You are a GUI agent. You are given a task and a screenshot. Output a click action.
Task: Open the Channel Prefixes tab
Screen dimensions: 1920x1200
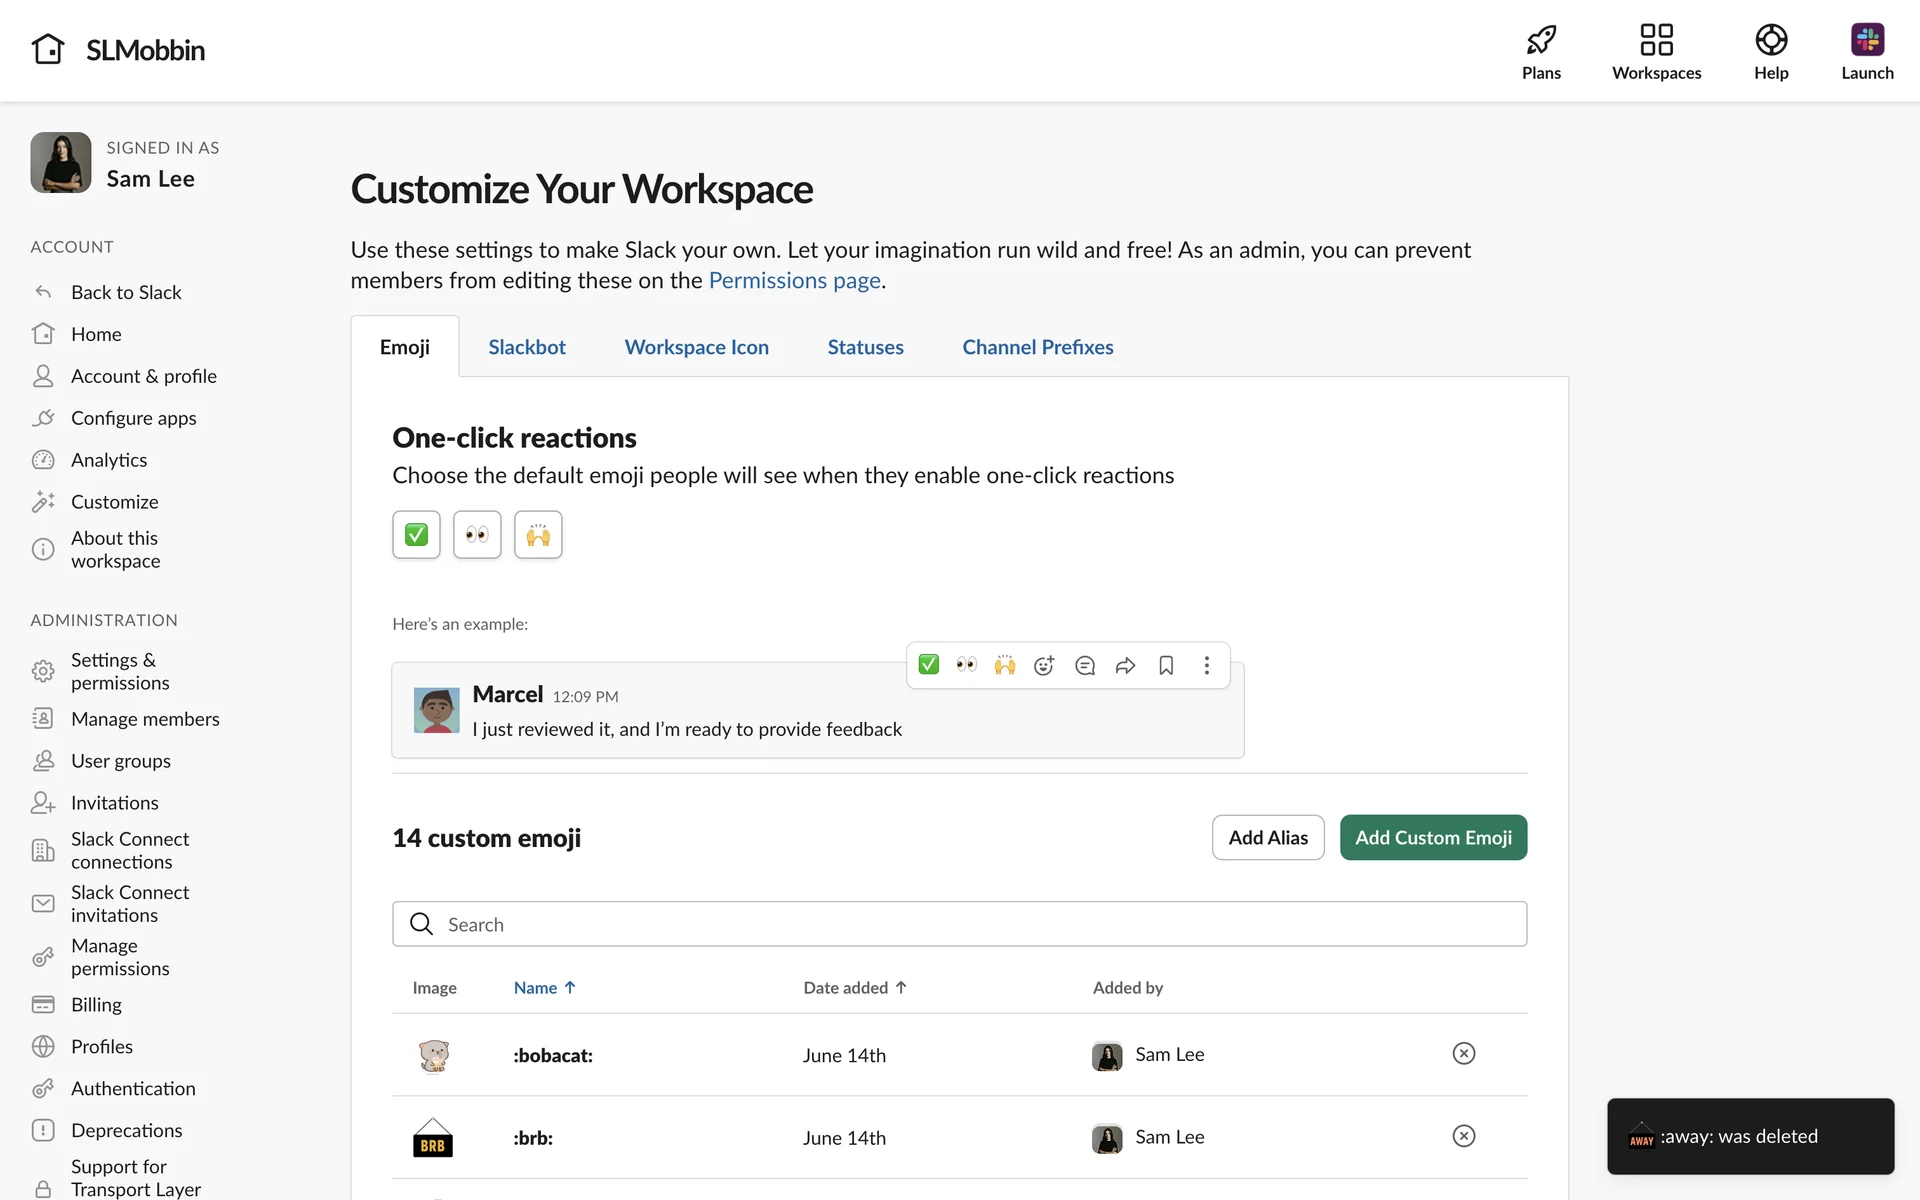pyautogui.click(x=1037, y=347)
